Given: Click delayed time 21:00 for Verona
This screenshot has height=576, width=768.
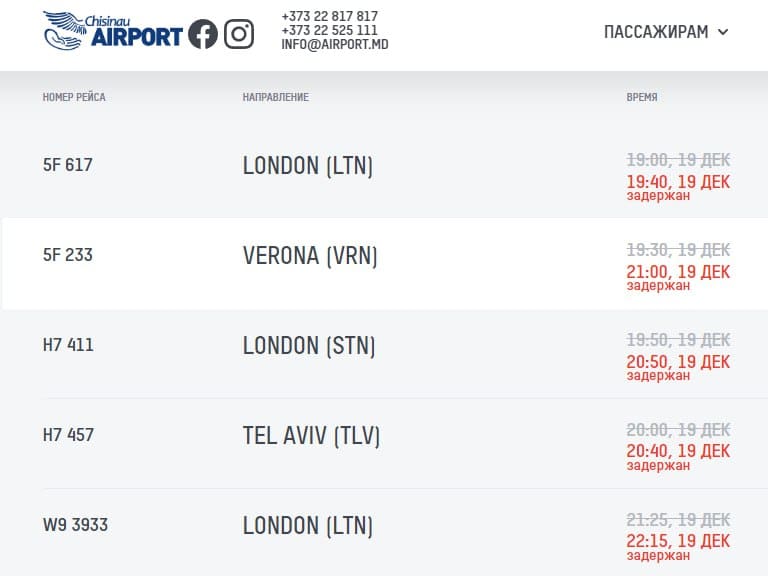Looking at the screenshot, I should (678, 272).
